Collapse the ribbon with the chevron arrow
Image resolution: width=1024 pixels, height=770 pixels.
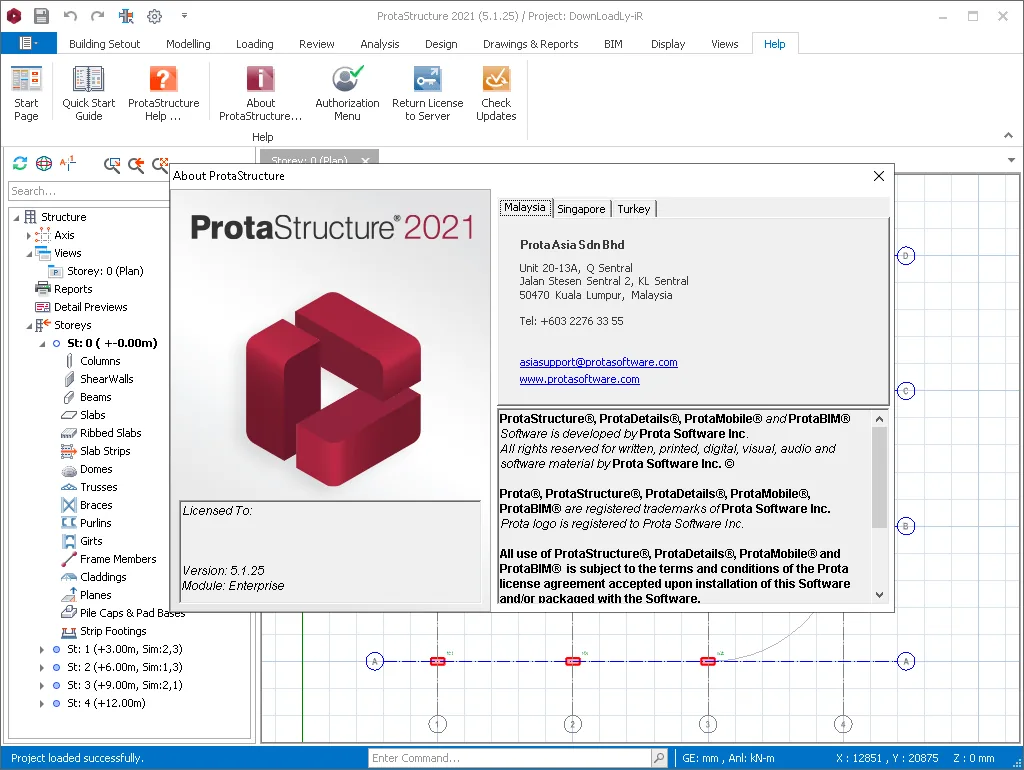[x=1008, y=136]
